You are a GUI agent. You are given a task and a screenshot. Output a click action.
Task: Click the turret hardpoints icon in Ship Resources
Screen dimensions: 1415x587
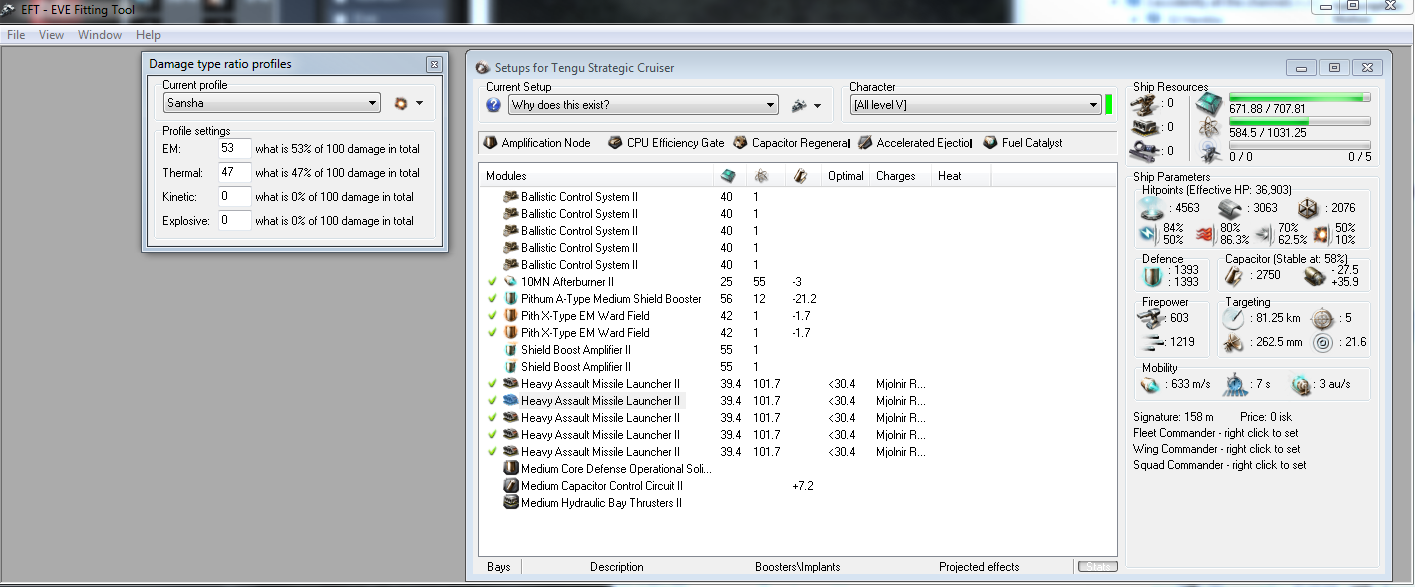[1145, 103]
